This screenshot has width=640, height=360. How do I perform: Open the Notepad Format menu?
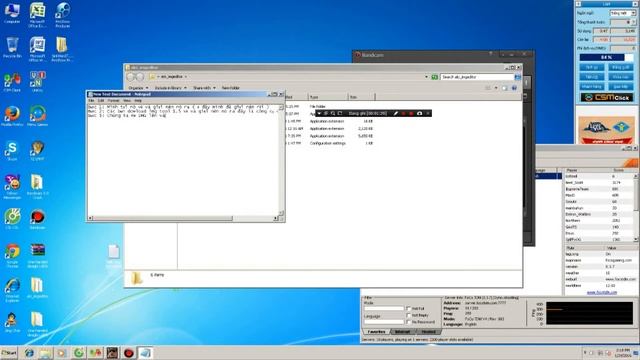click(x=113, y=100)
